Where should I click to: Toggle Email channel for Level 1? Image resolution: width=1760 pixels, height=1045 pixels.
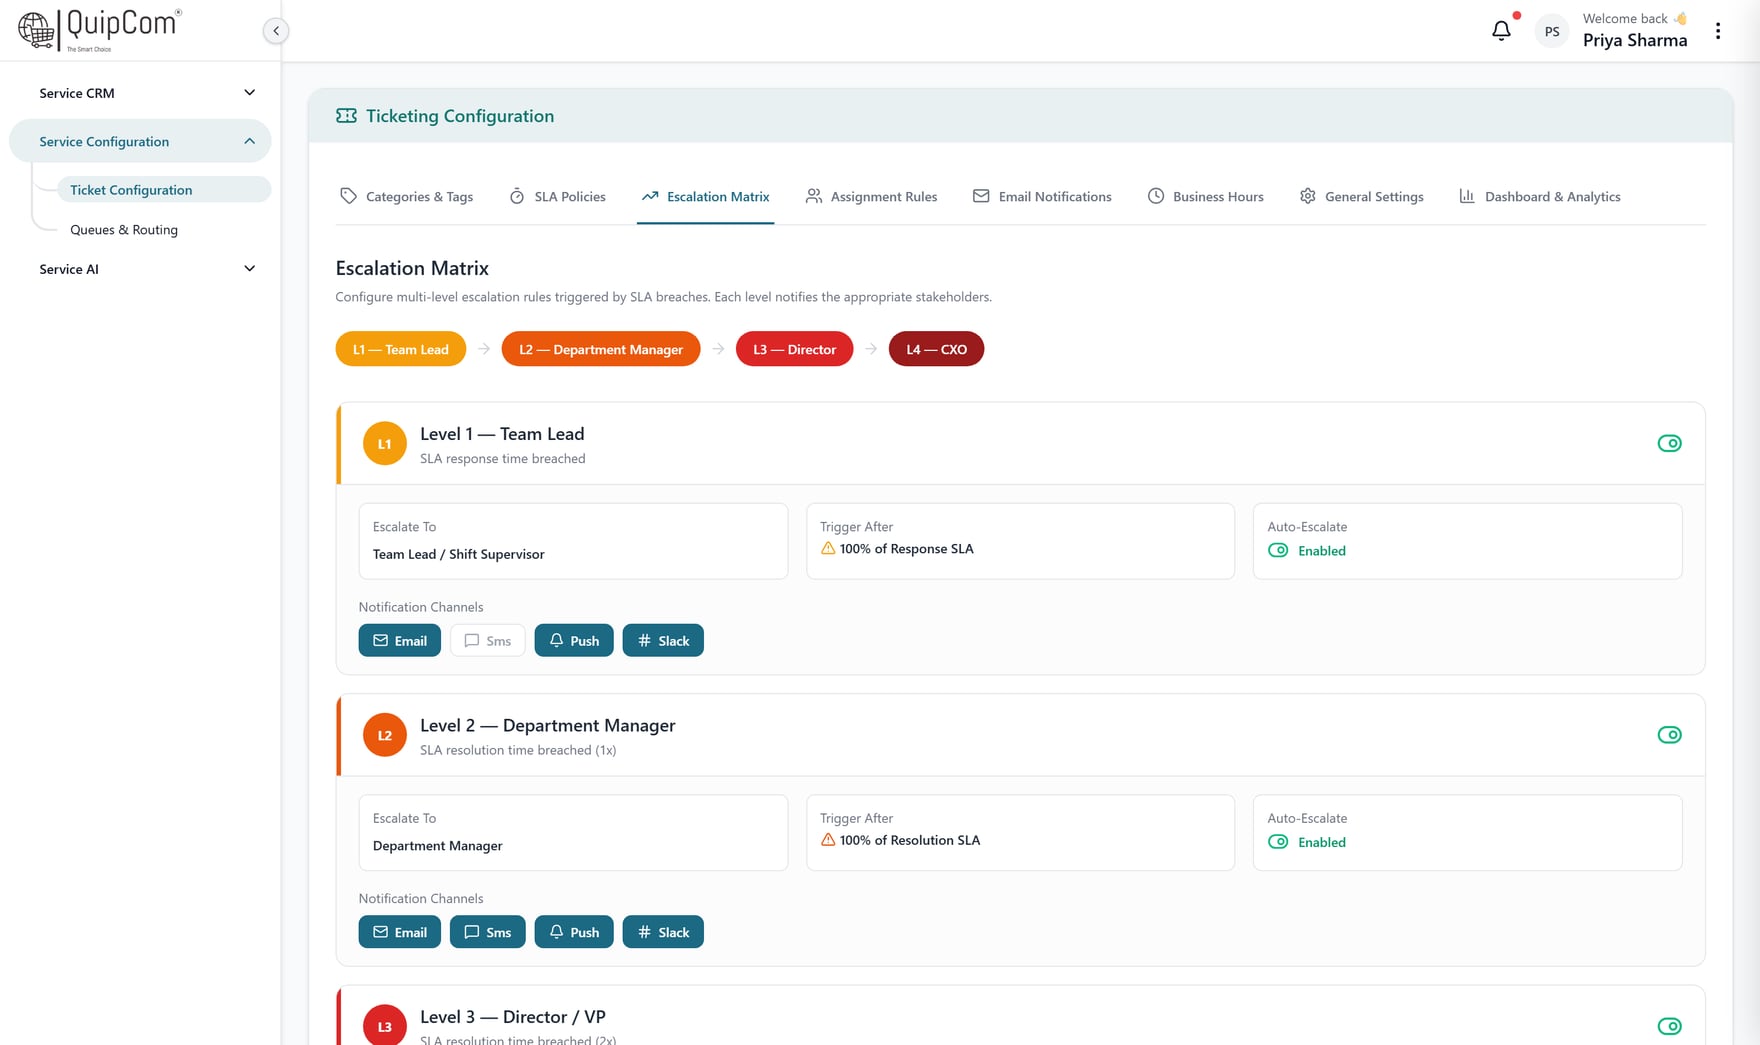click(x=399, y=640)
